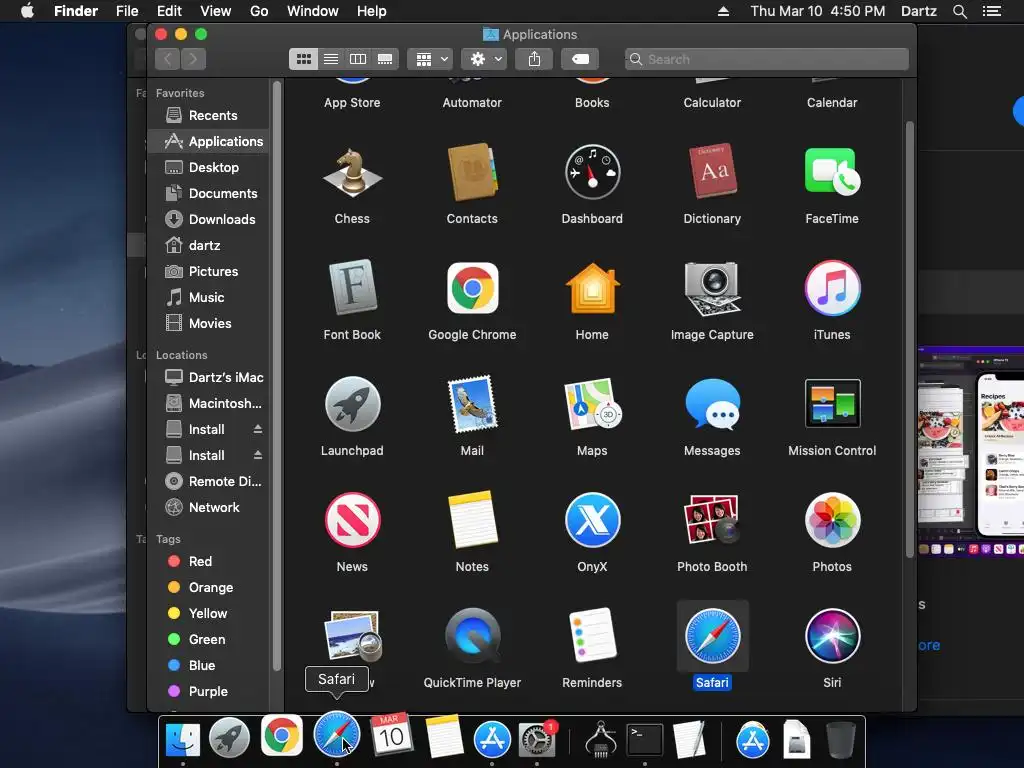Open the Window menu
Screen dimensions: 1024x768
(x=313, y=11)
